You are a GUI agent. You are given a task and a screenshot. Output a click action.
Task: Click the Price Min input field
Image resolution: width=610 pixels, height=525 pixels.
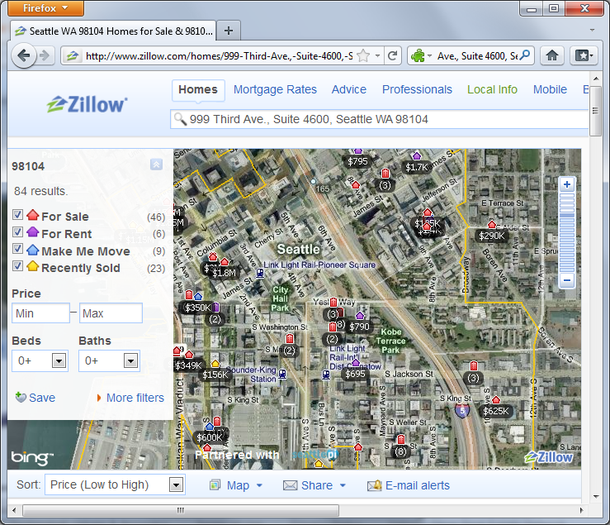[41, 313]
